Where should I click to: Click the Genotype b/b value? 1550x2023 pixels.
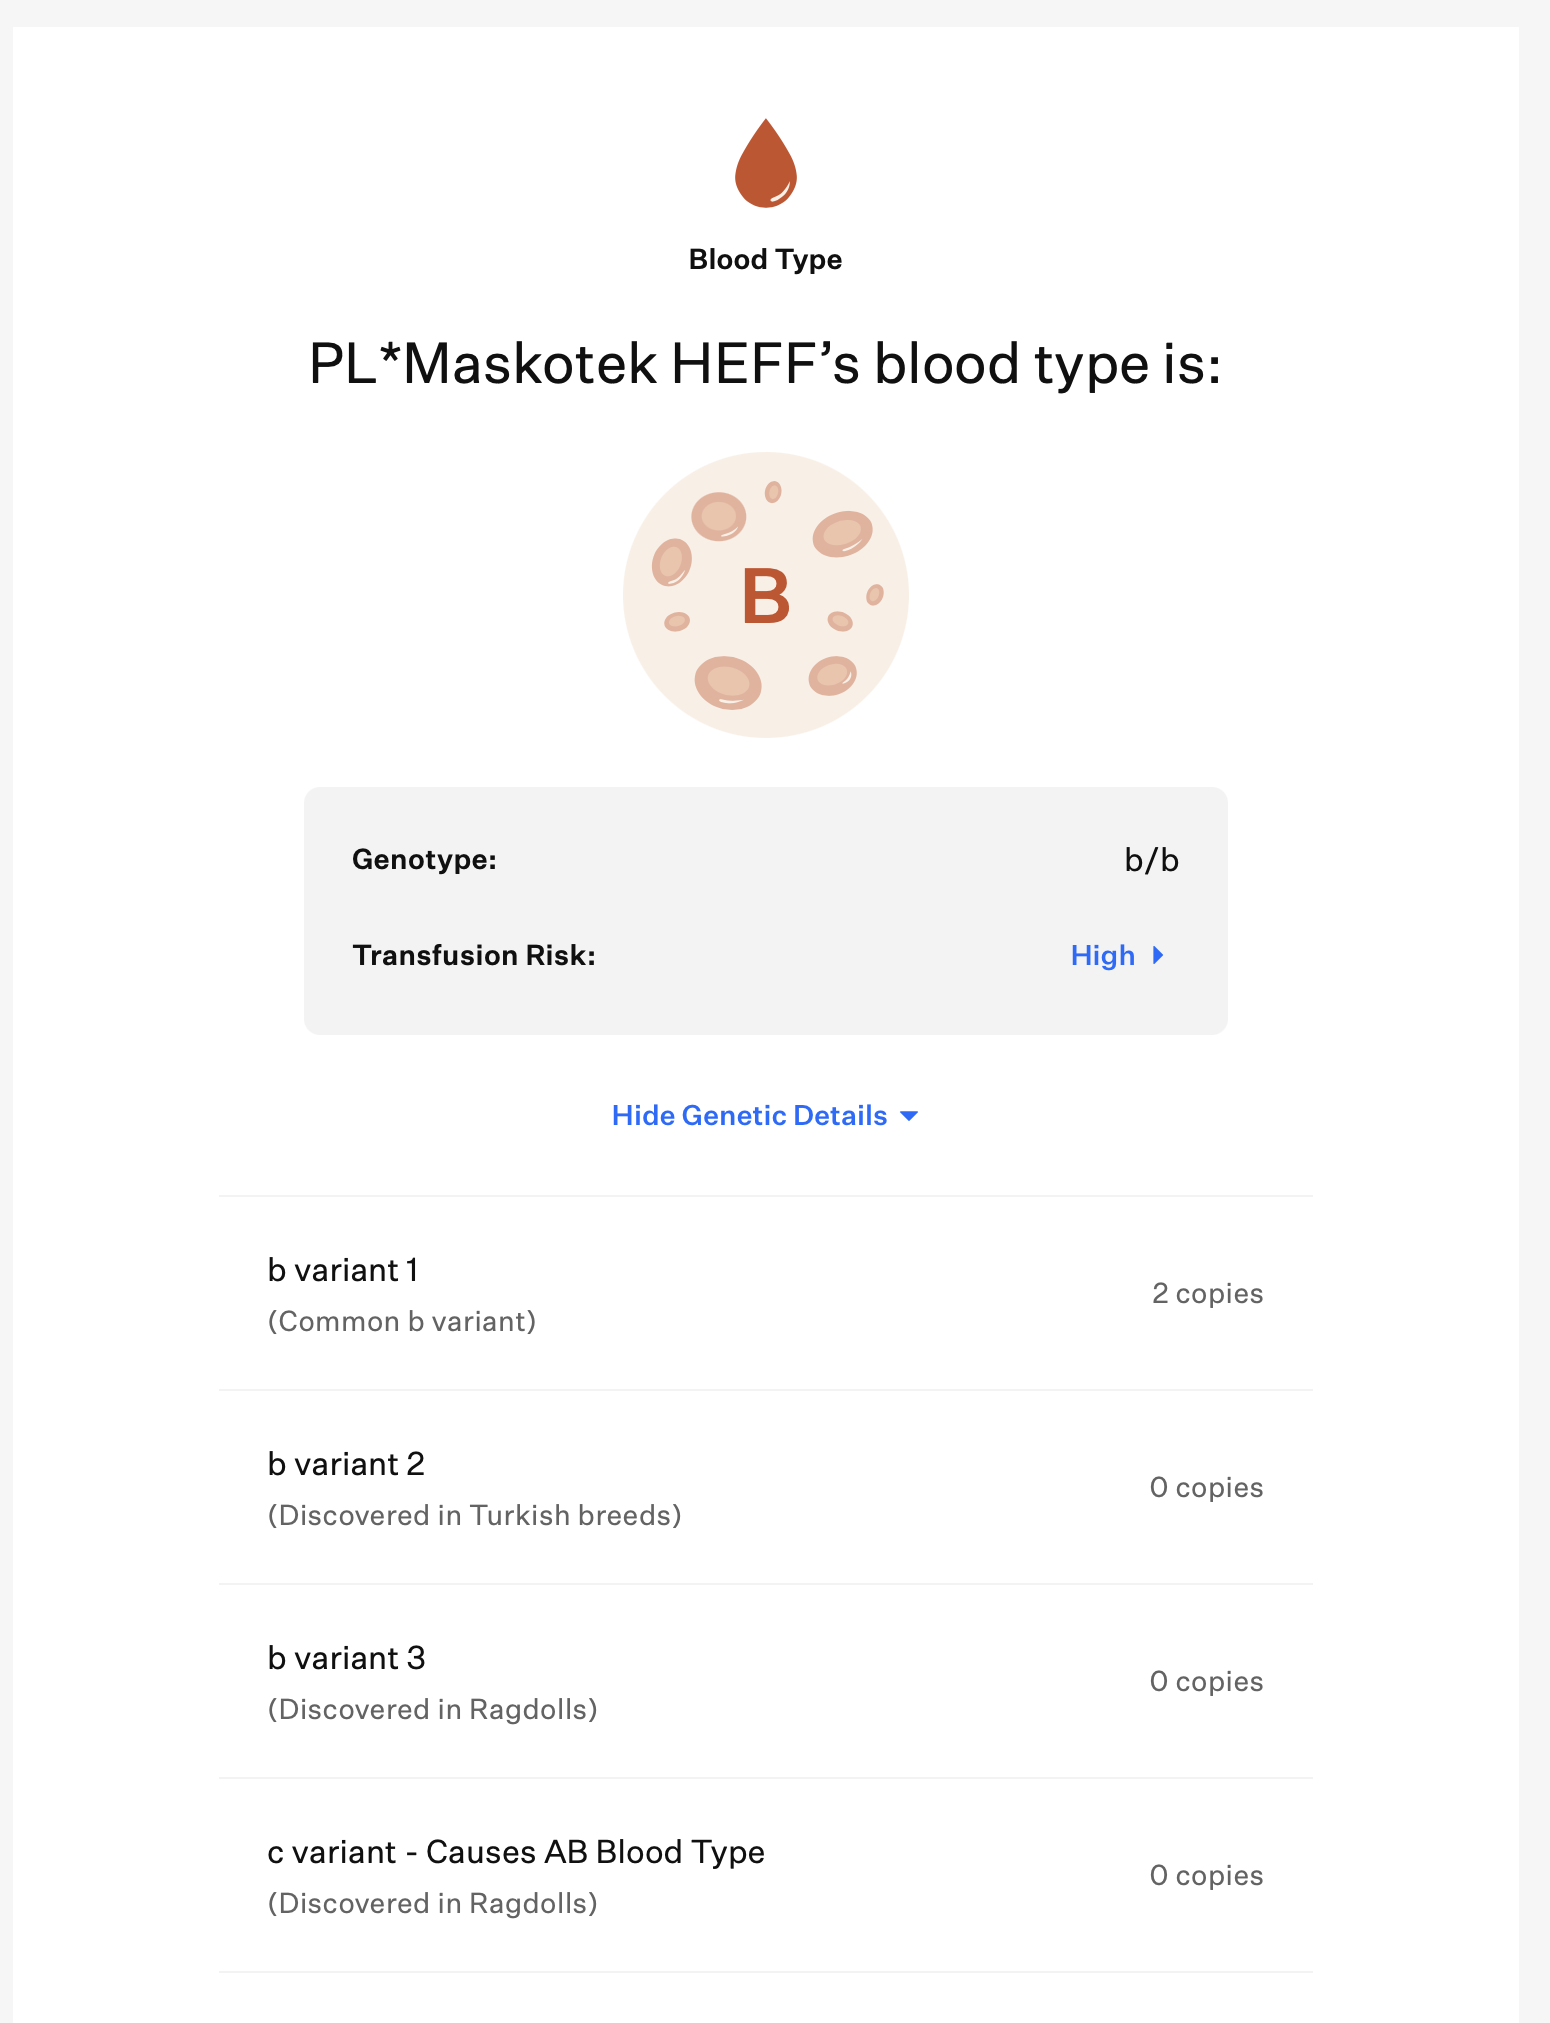[x=1151, y=860]
